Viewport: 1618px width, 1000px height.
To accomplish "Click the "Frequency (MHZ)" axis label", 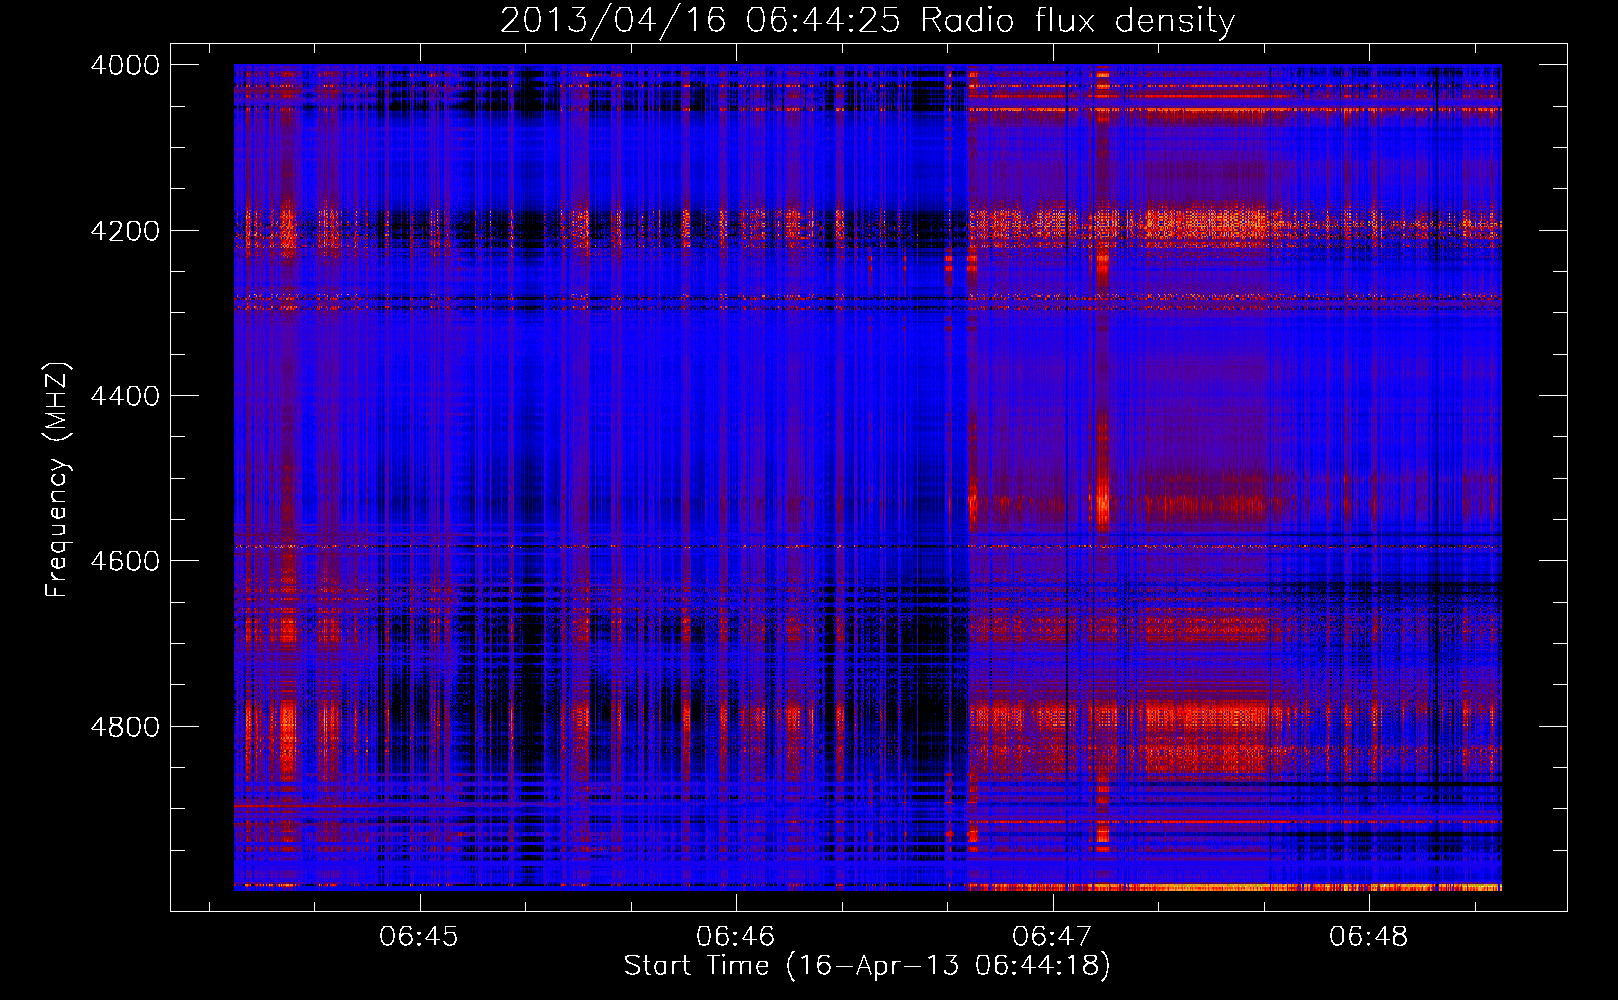I will [x=57, y=480].
